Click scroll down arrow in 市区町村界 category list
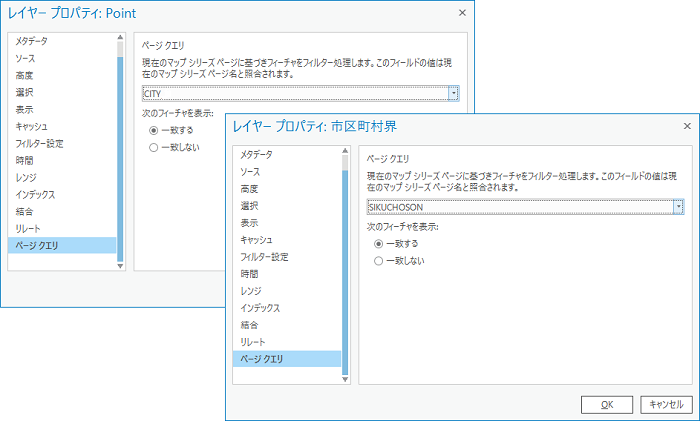700x421 pixels. tap(345, 379)
